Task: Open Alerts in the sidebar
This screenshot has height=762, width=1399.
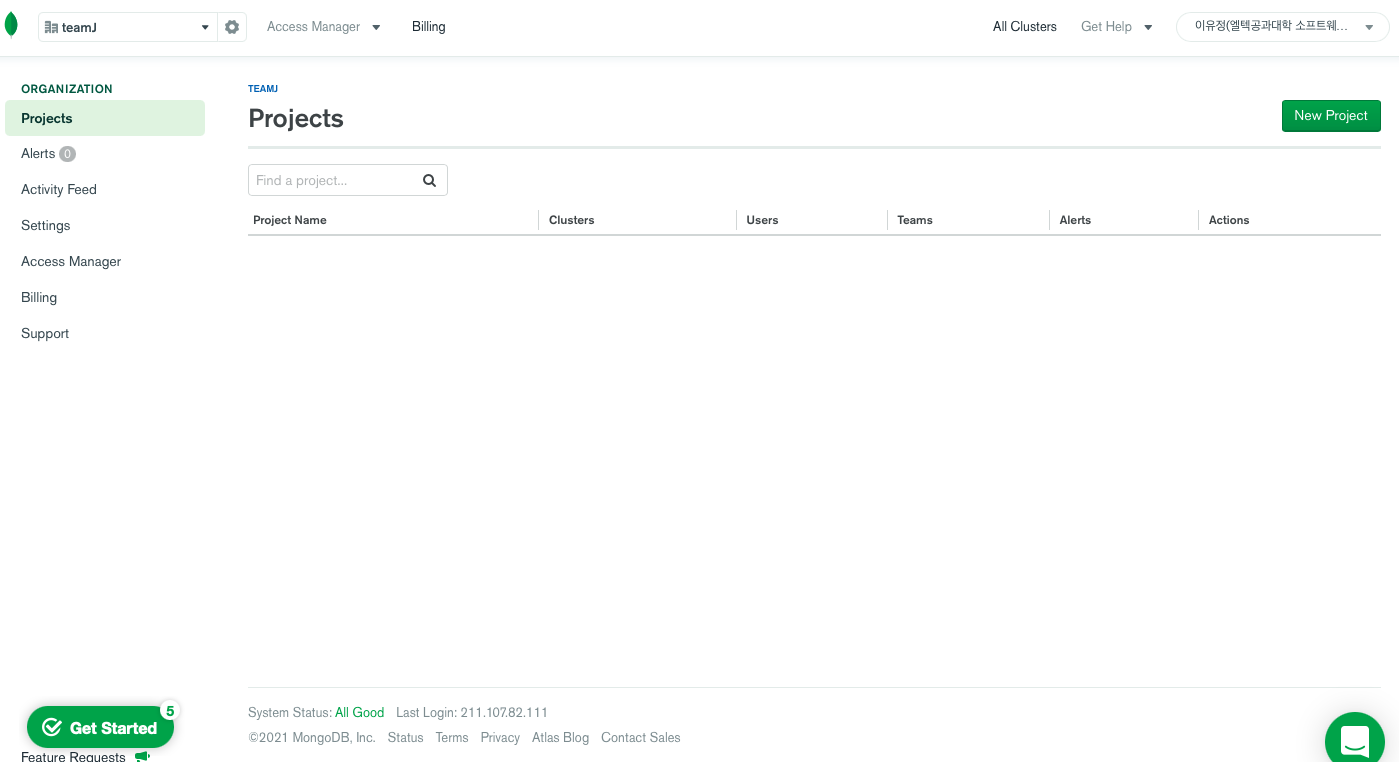Action: pyautogui.click(x=38, y=153)
